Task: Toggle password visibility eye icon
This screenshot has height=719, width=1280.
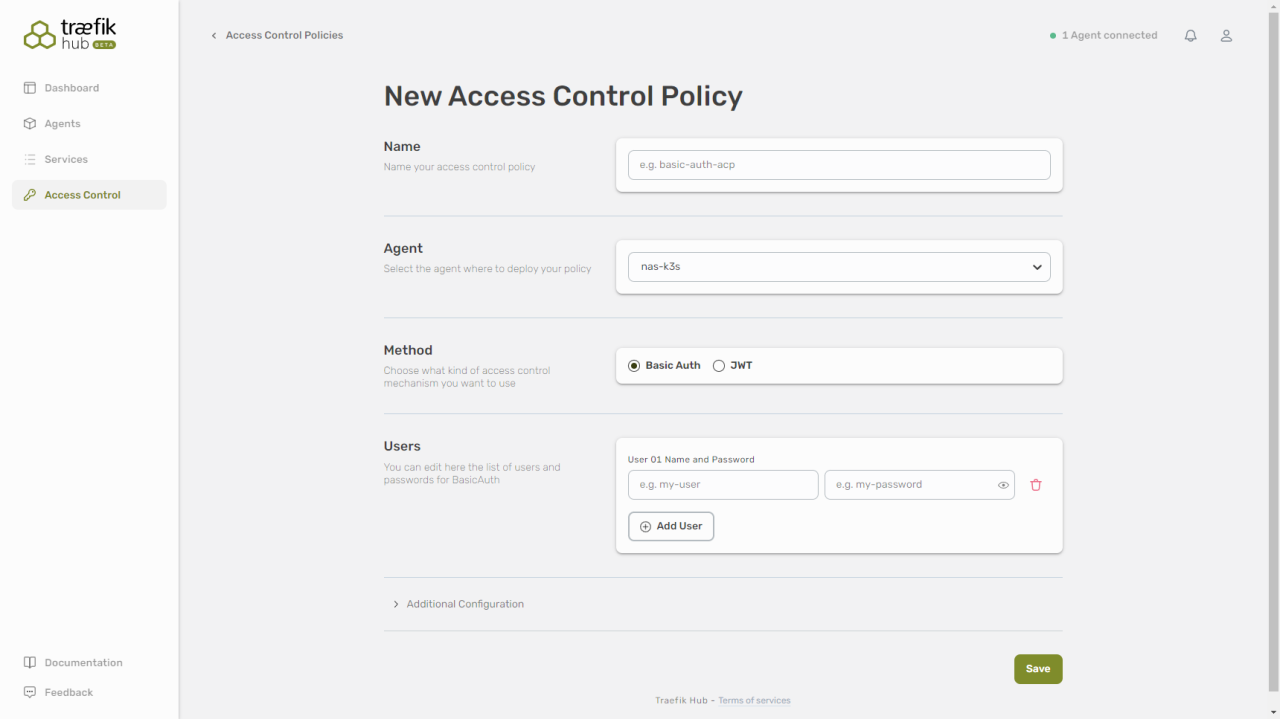Action: pyautogui.click(x=1003, y=485)
